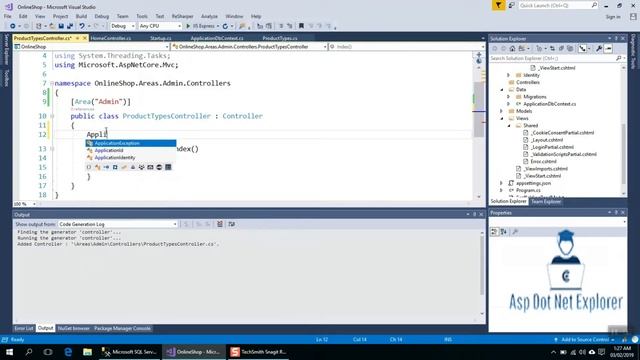Open the Debug menu
640x360 pixels.
coord(102,16)
